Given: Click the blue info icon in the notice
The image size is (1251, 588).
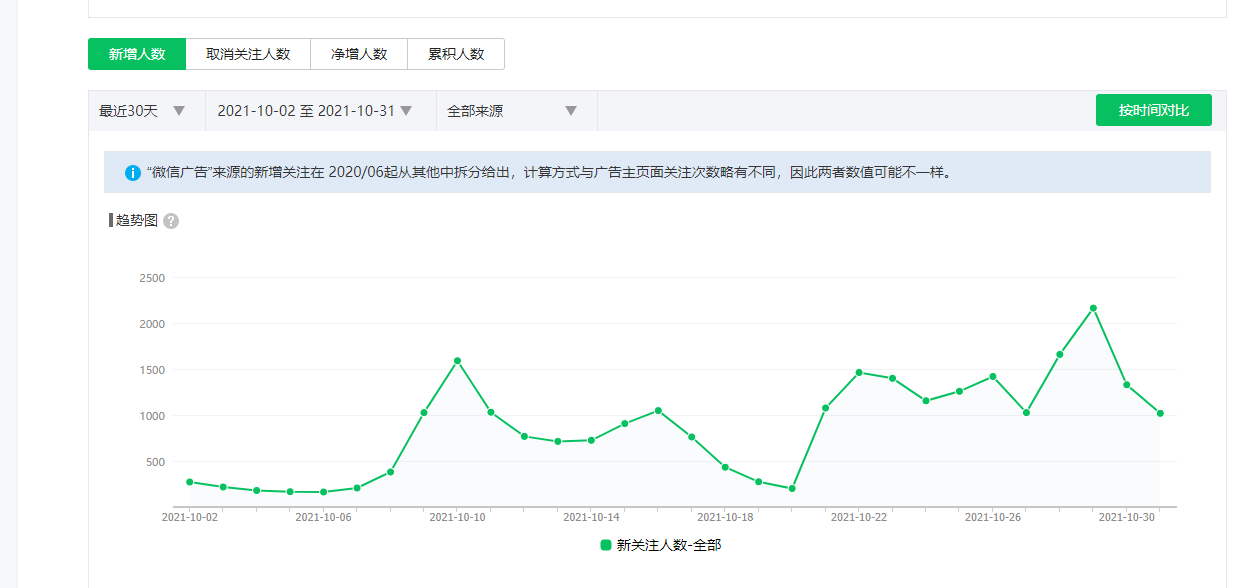Looking at the screenshot, I should point(133,173).
